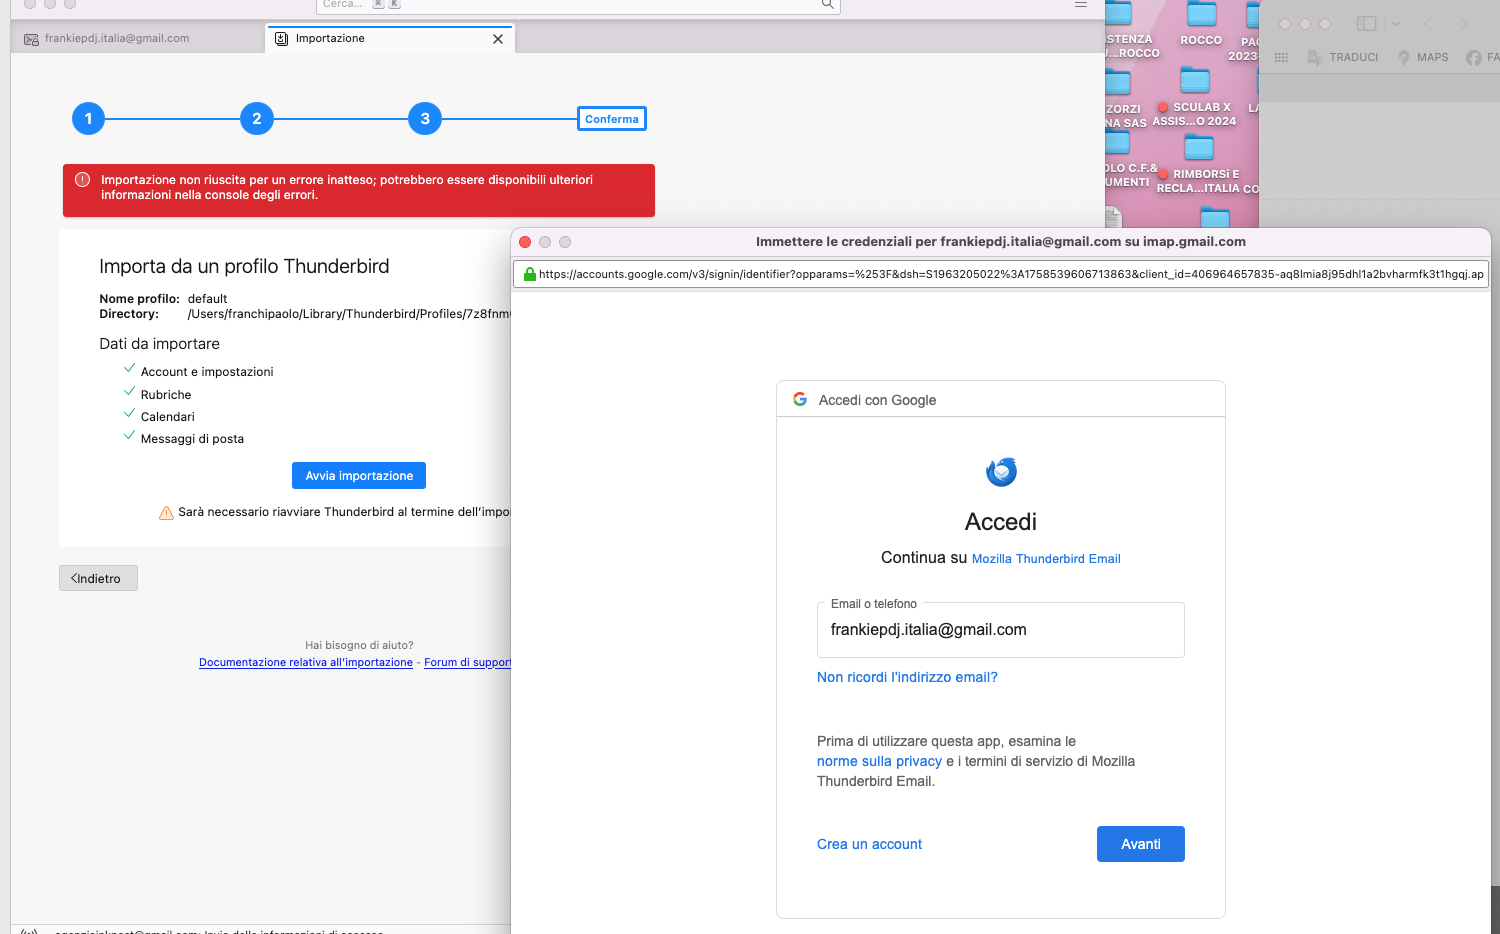
Task: Click the Google G logo in the sign-in card
Action: tap(800, 399)
